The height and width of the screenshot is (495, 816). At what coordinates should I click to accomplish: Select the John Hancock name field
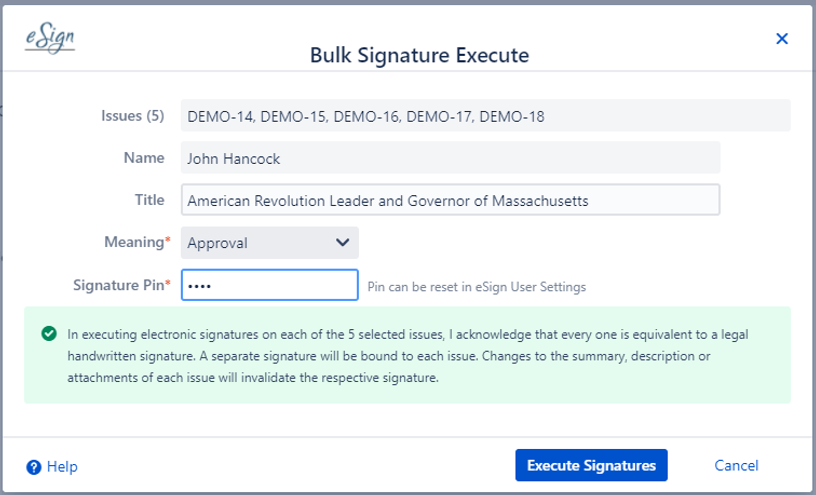(x=450, y=157)
